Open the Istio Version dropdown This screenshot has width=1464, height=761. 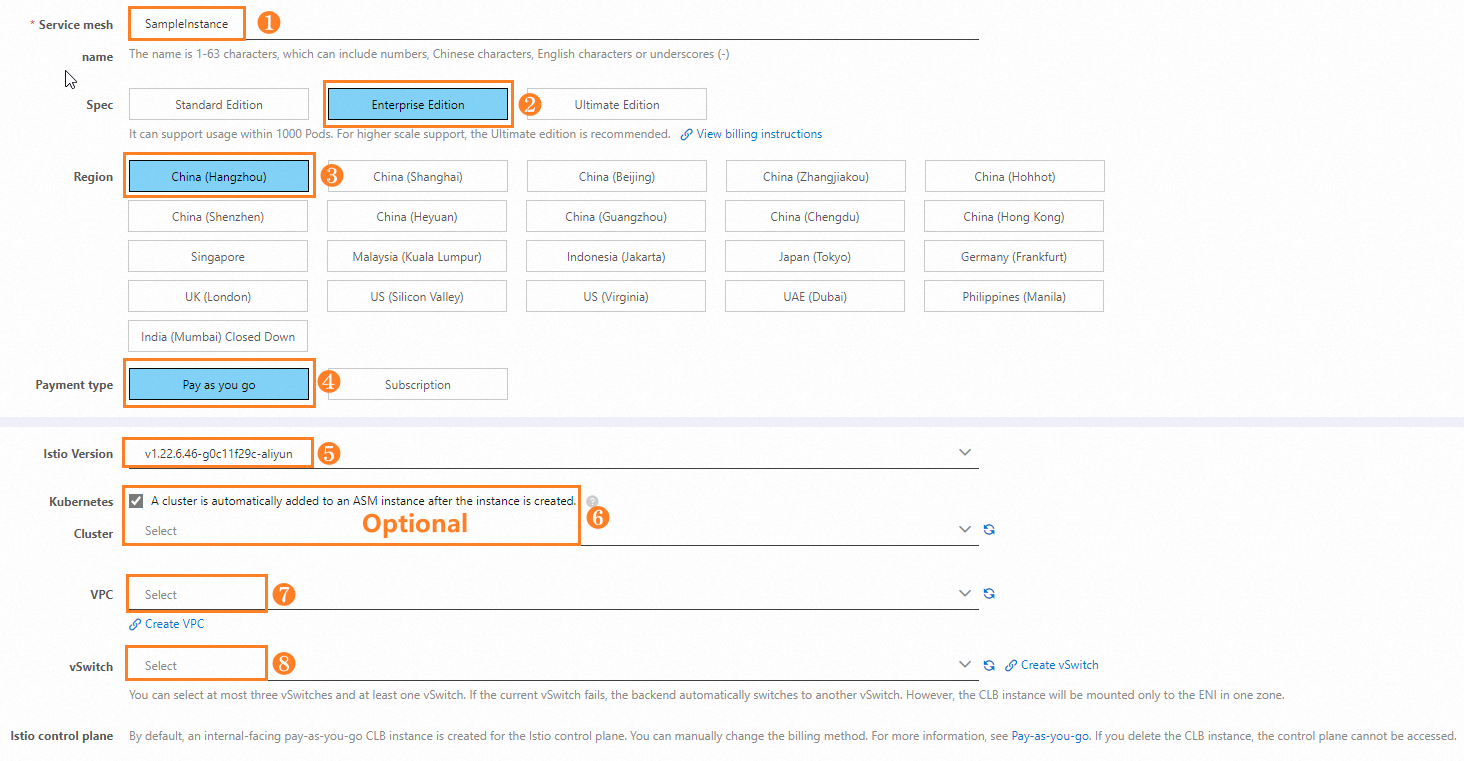coord(553,454)
